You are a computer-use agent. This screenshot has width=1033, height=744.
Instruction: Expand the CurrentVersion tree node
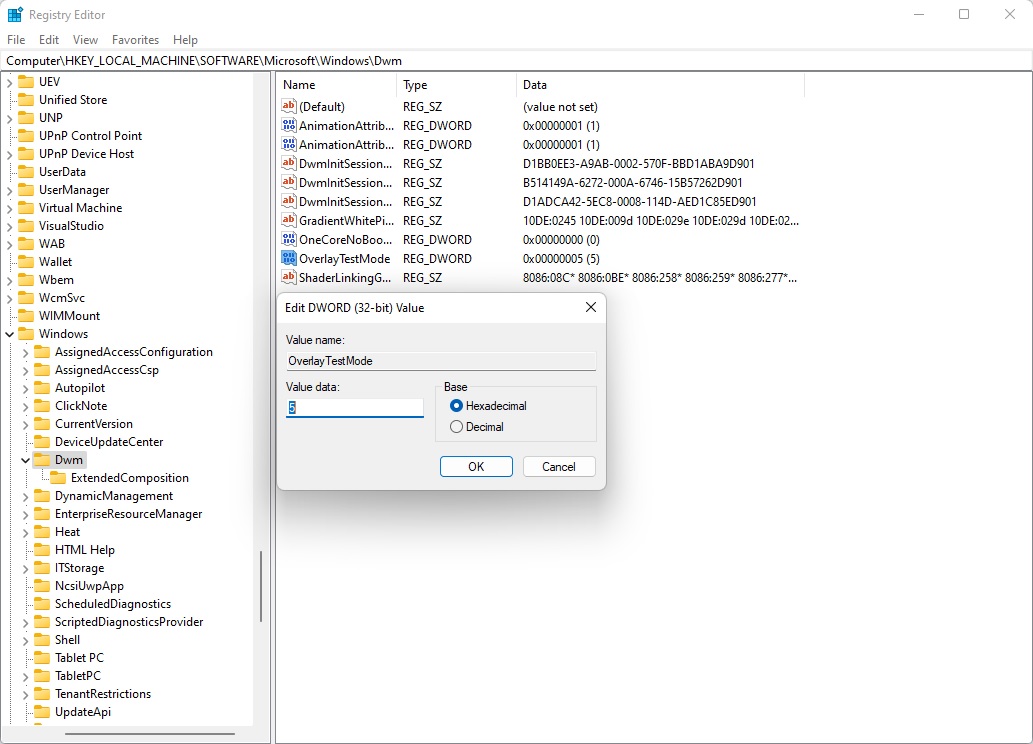[26, 424]
